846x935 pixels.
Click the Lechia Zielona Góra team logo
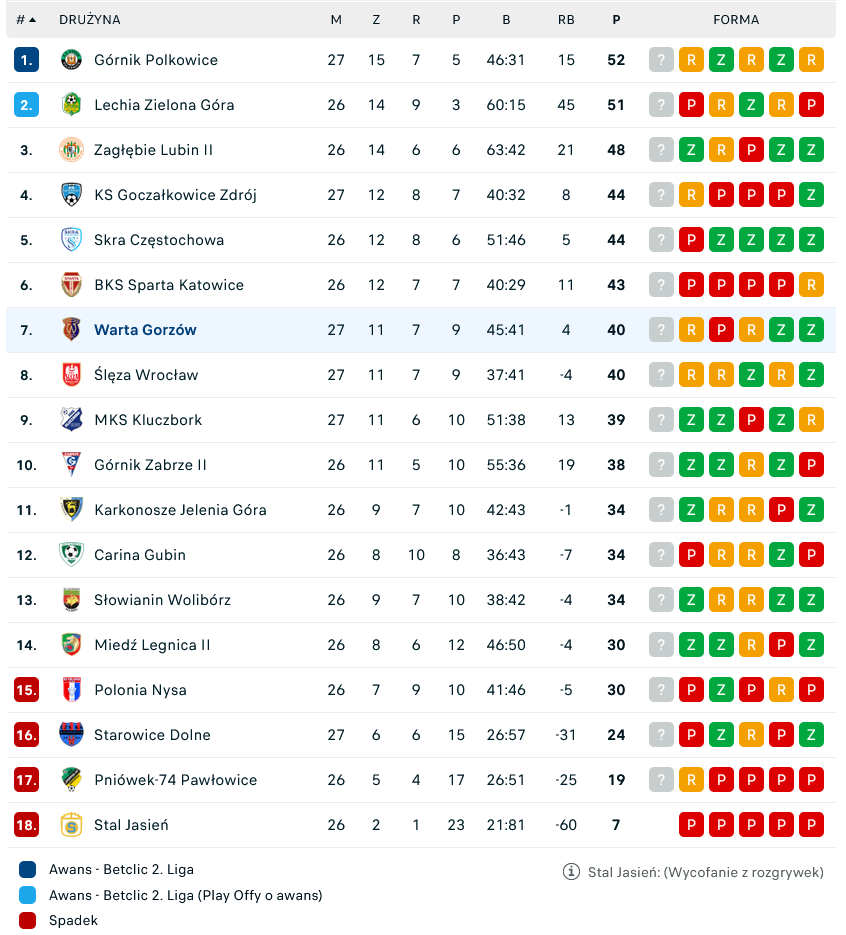click(71, 105)
